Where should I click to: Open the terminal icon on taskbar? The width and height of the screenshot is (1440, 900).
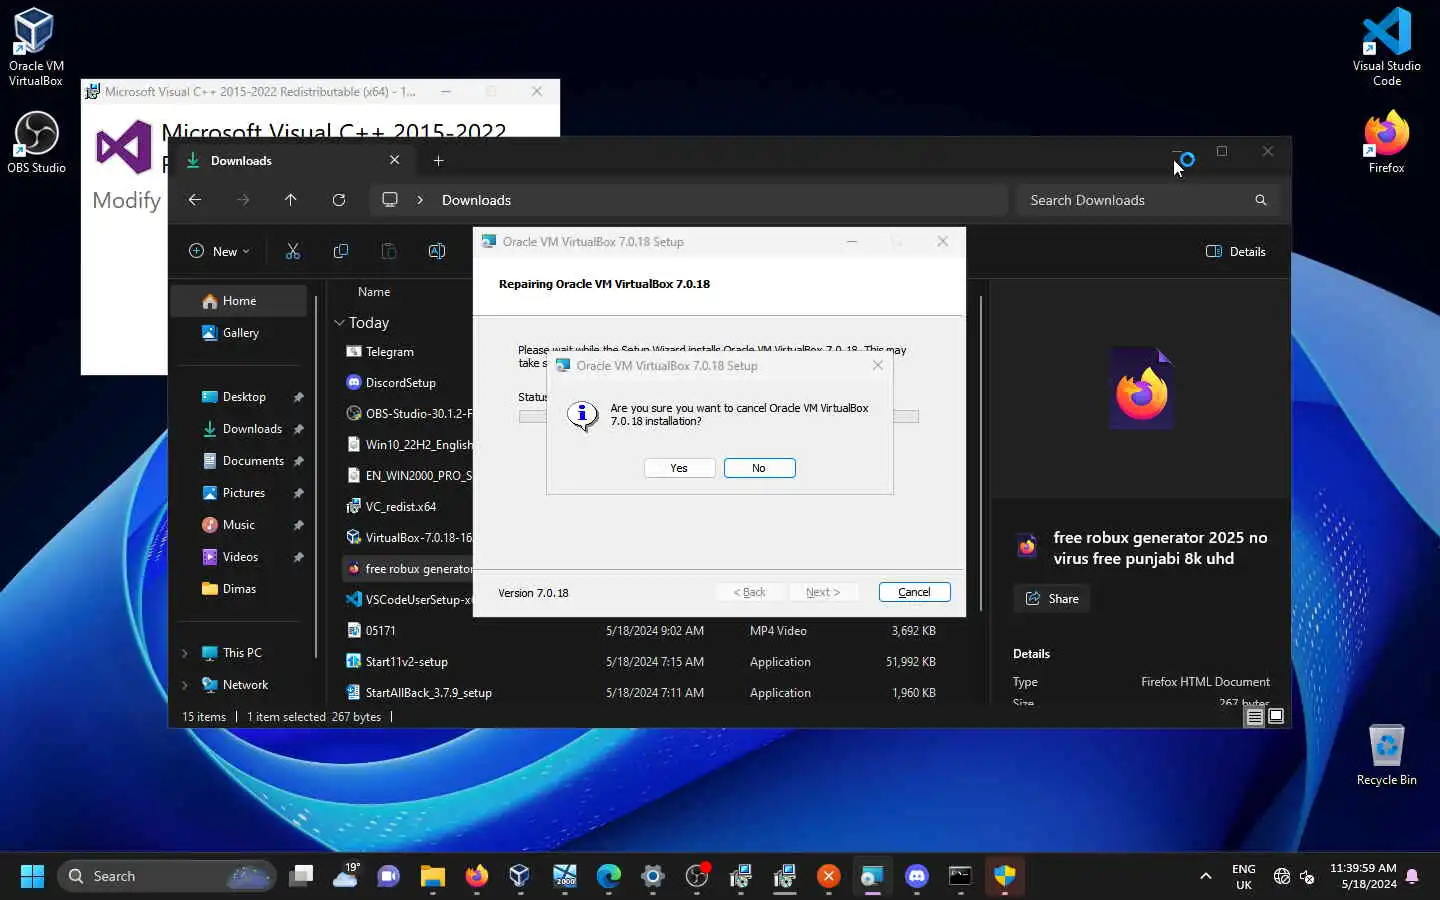[960, 876]
